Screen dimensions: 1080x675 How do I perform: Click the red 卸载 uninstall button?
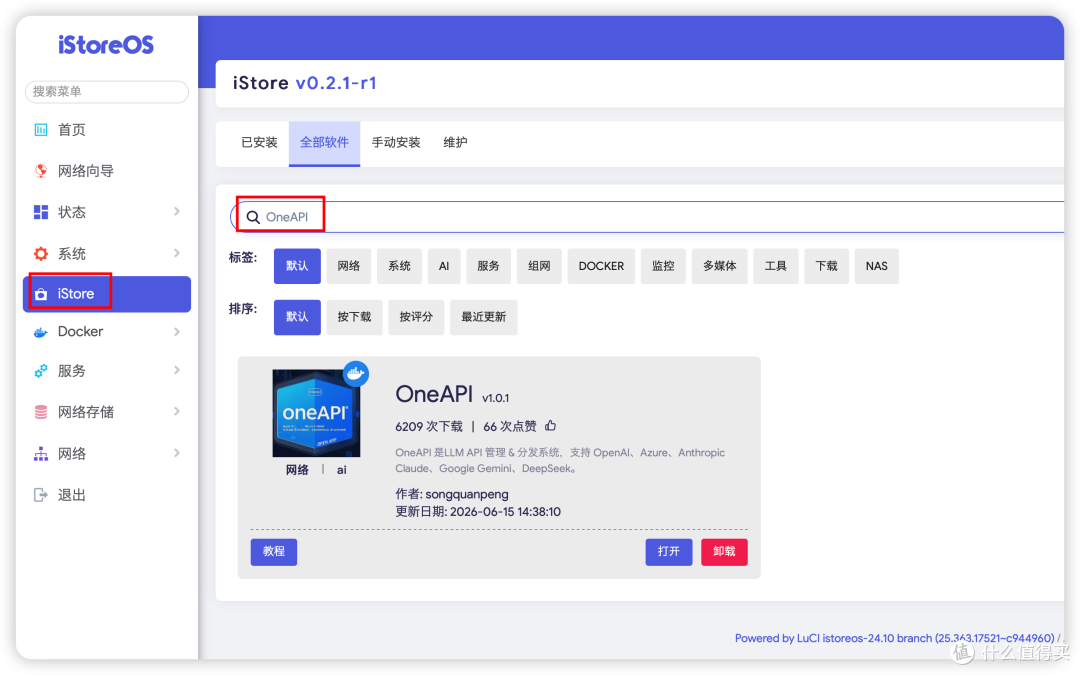[725, 552]
